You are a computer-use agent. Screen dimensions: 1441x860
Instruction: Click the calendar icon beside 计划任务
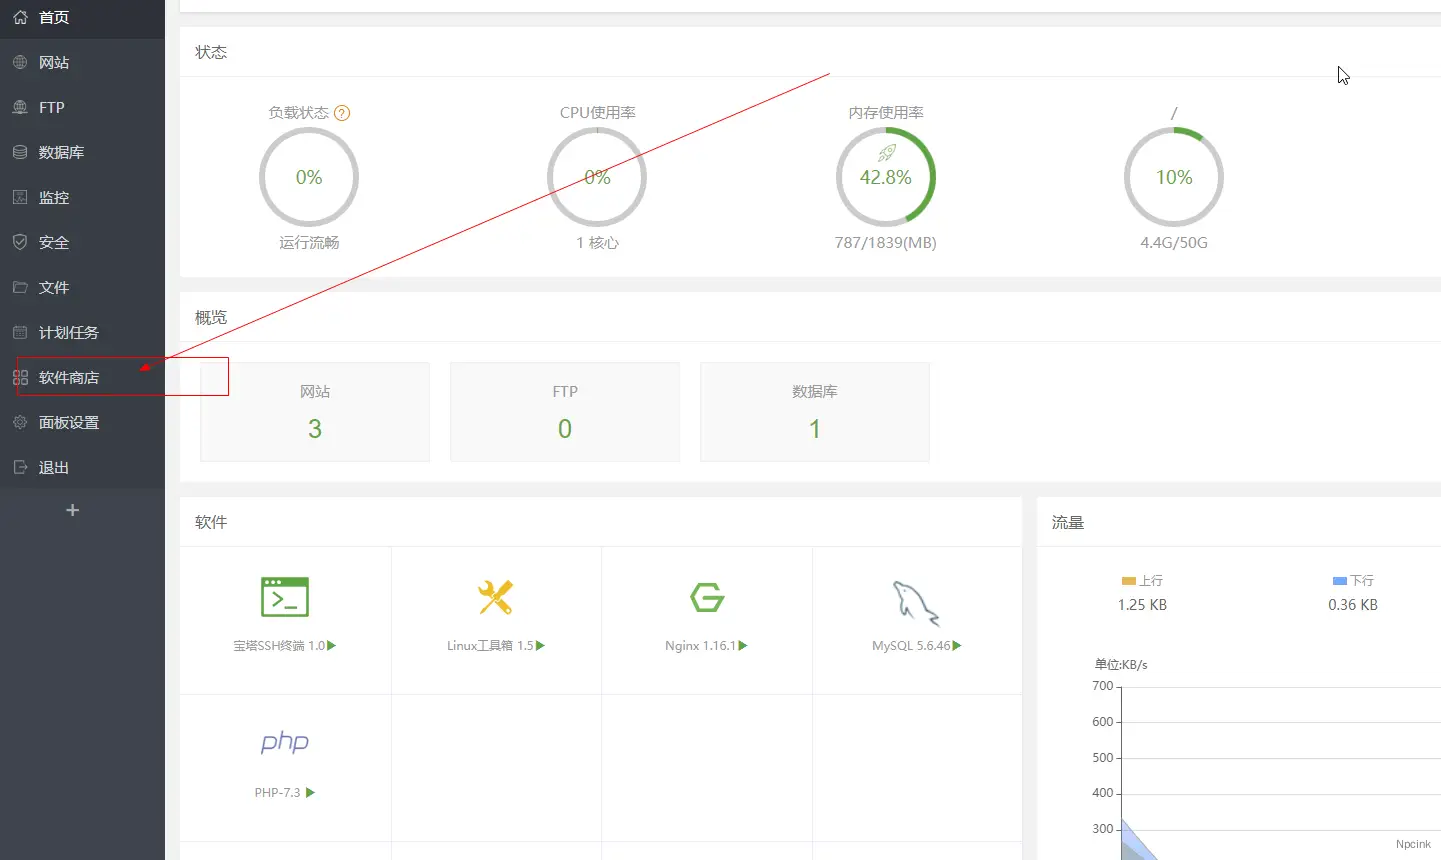click(x=20, y=332)
